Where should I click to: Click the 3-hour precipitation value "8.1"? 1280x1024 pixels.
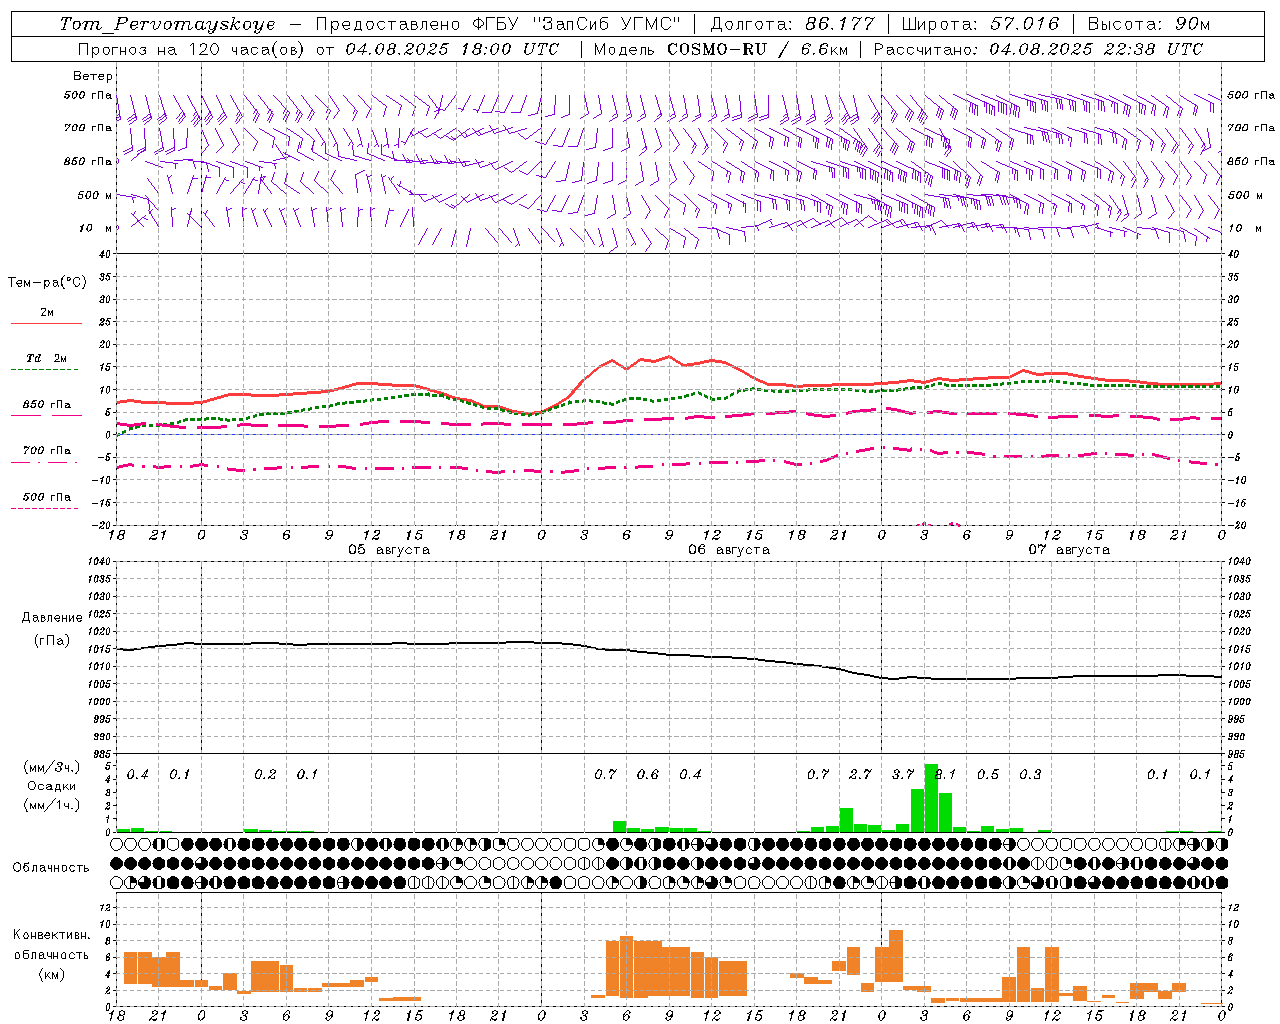(946, 774)
